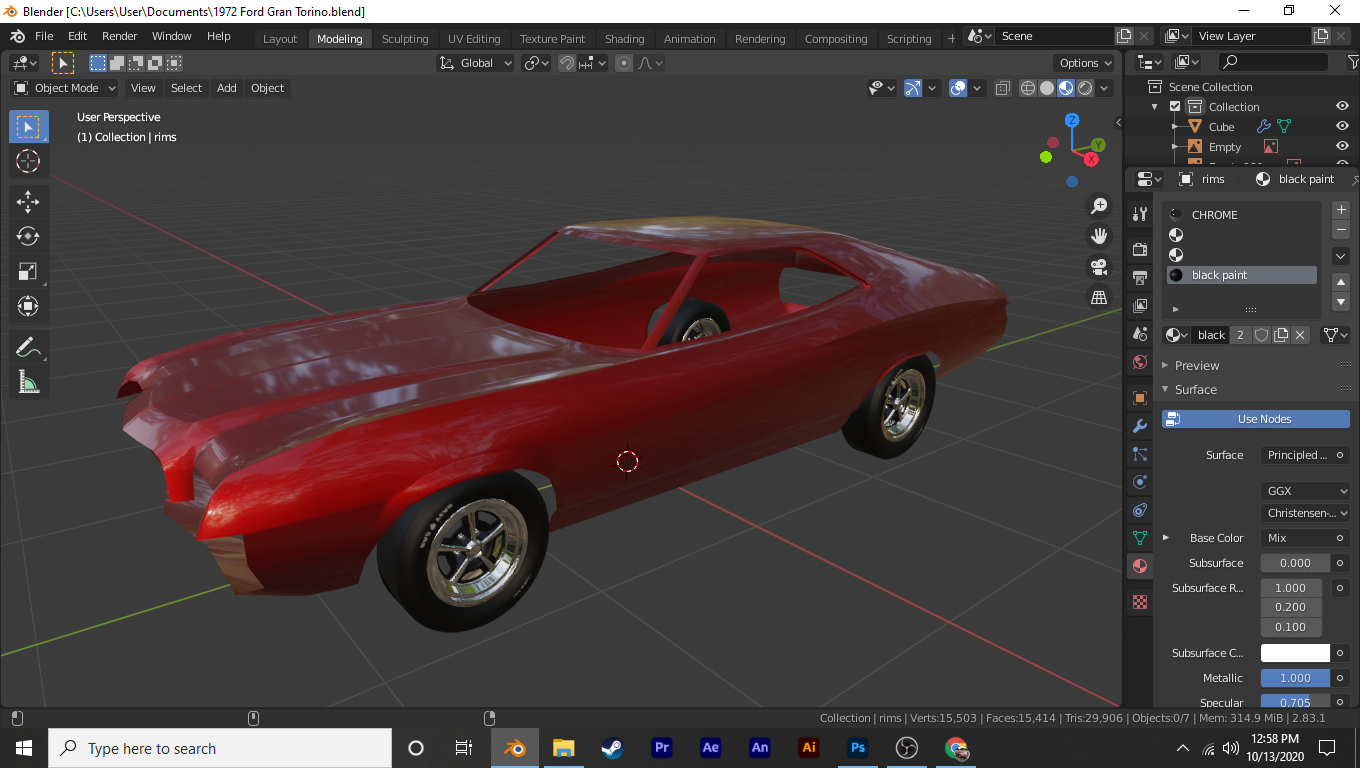Open the Object Mode dropdown
This screenshot has width=1360, height=768.
click(x=65, y=88)
